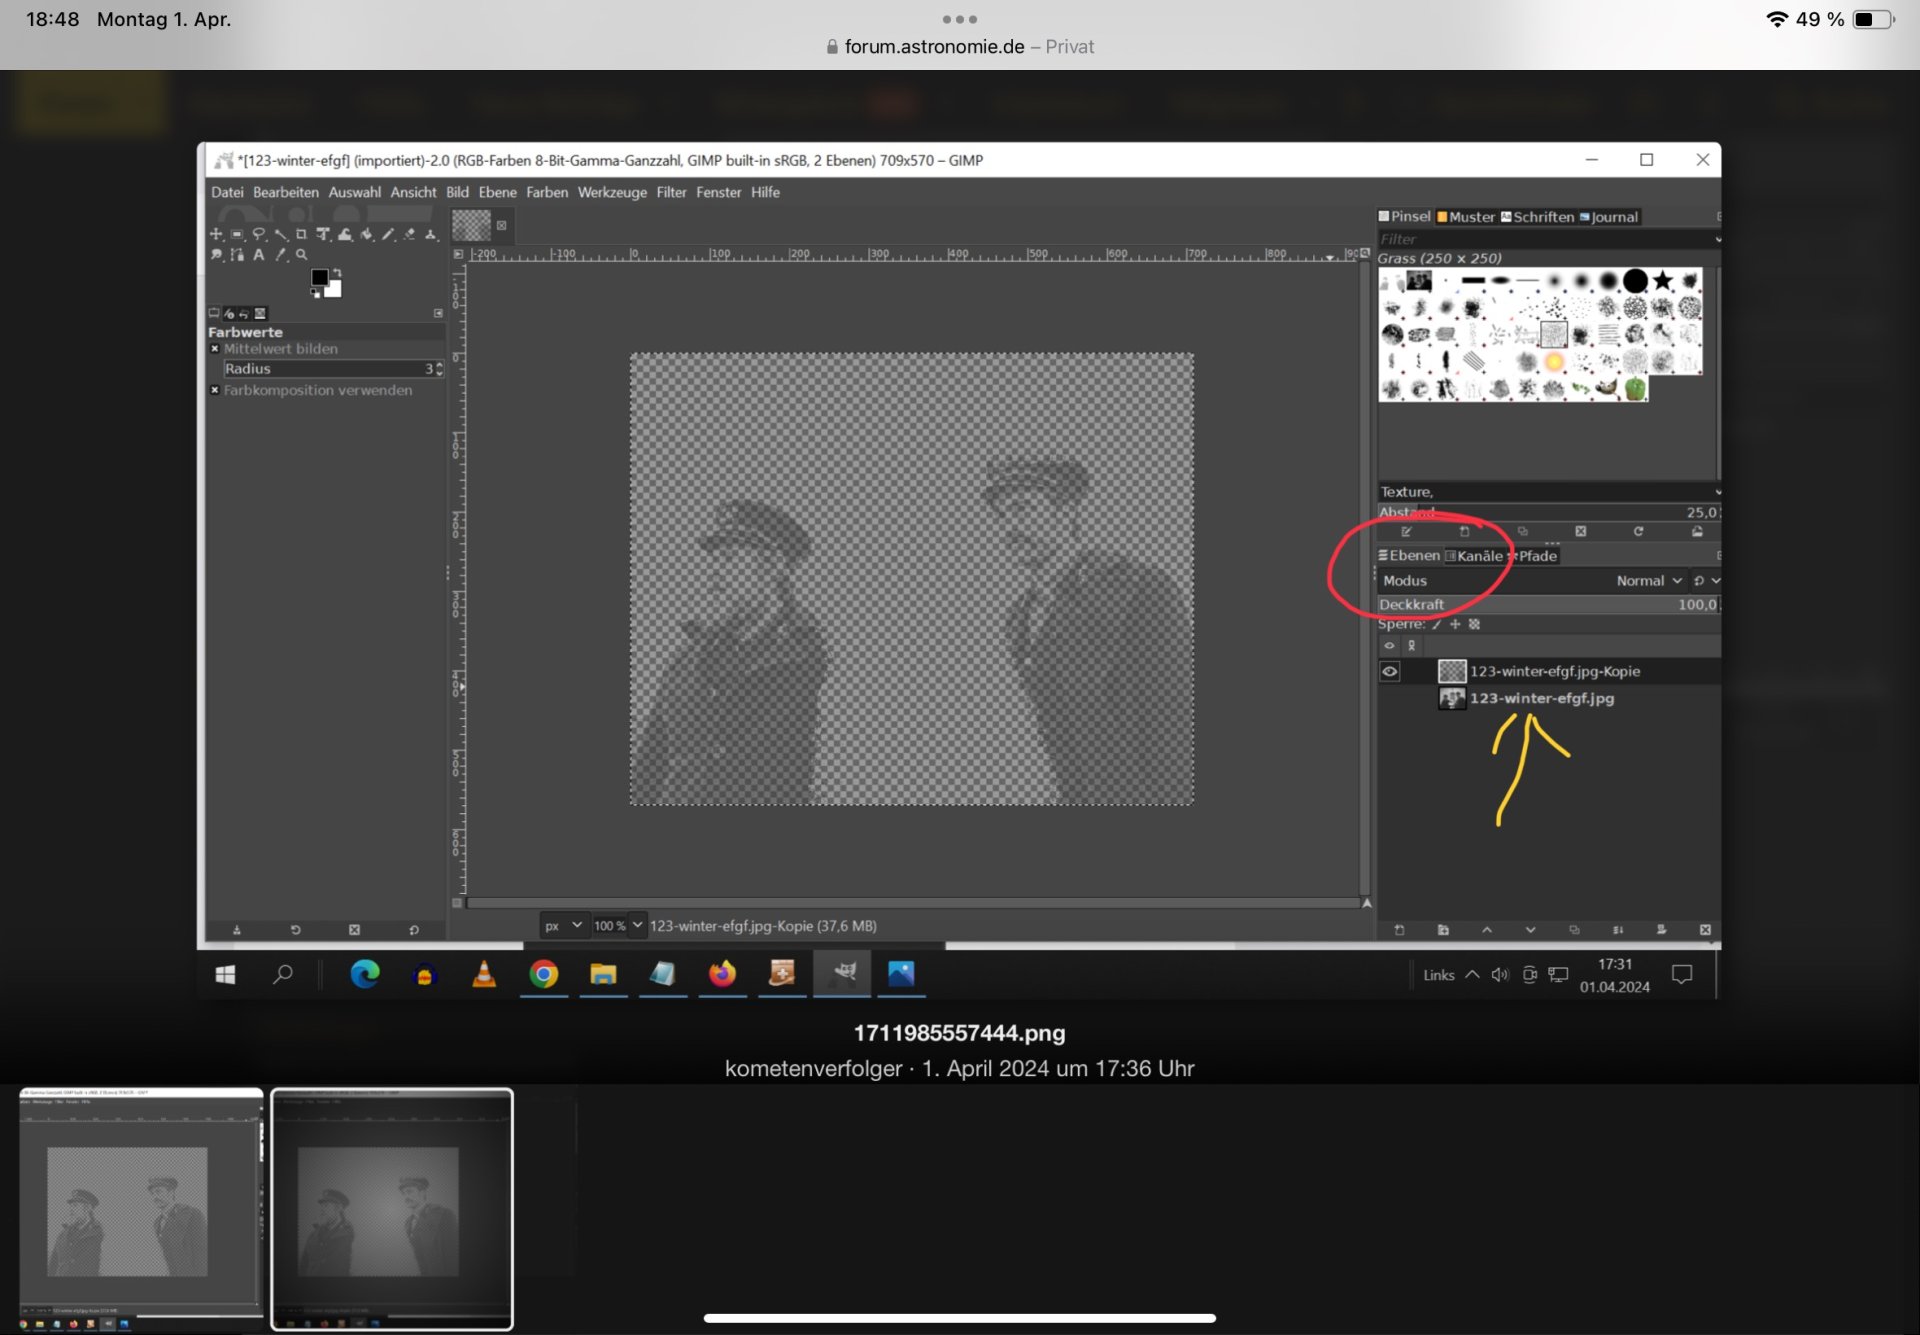
Task: Select the Clone stamp tool
Action: click(431, 234)
